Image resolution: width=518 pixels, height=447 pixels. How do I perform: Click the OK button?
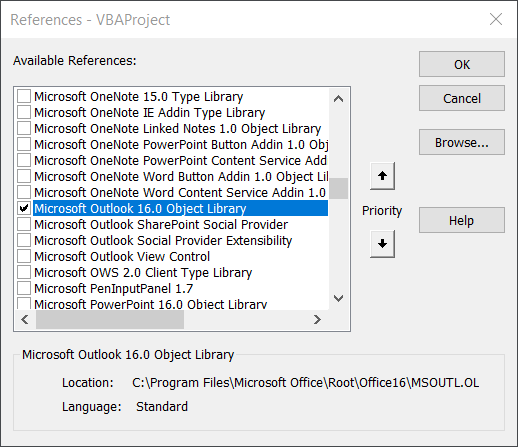(x=462, y=64)
